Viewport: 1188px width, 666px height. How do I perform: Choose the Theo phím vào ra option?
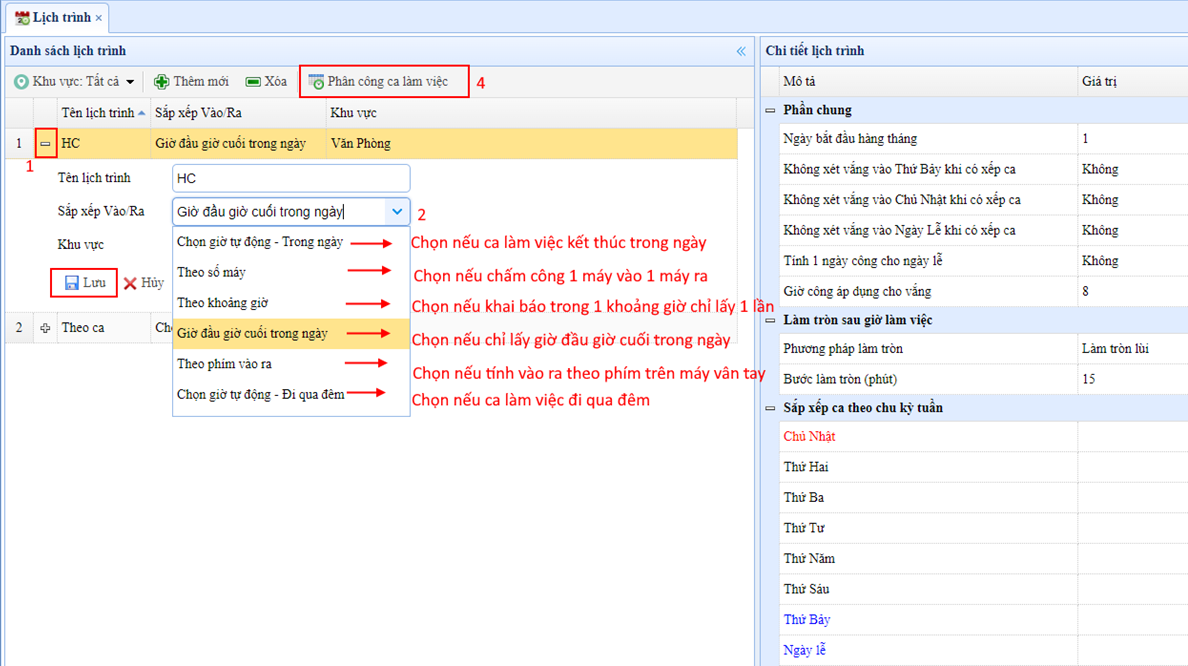(x=291, y=364)
